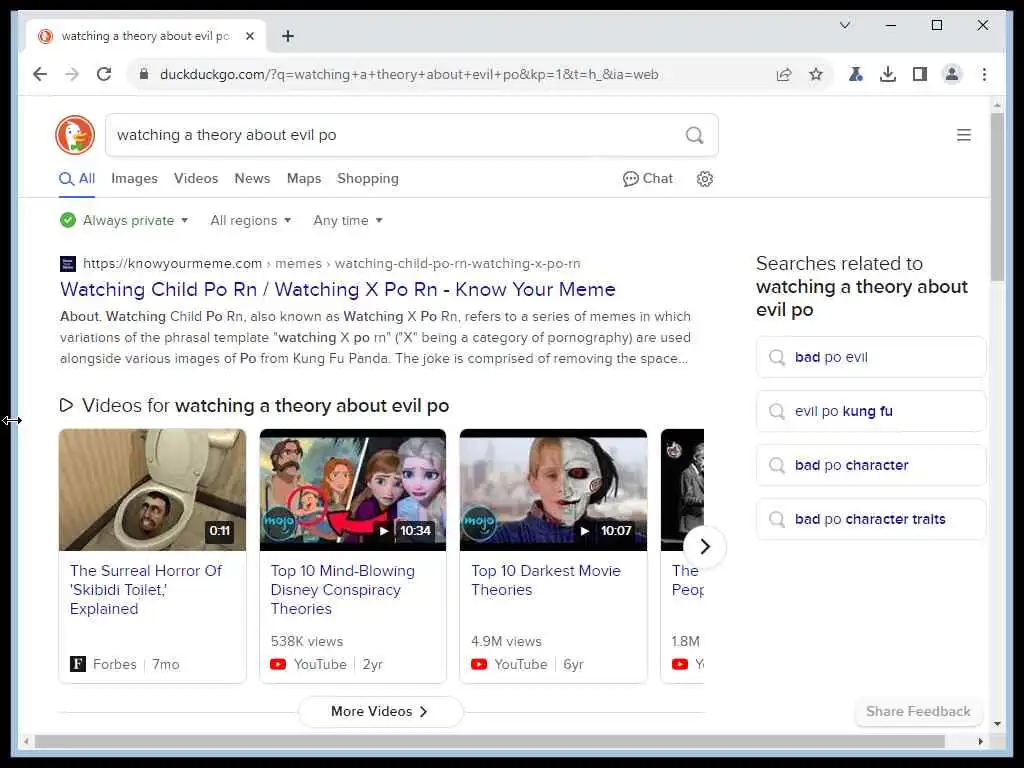
Task: Show next videos with the carousel arrow
Action: [705, 547]
